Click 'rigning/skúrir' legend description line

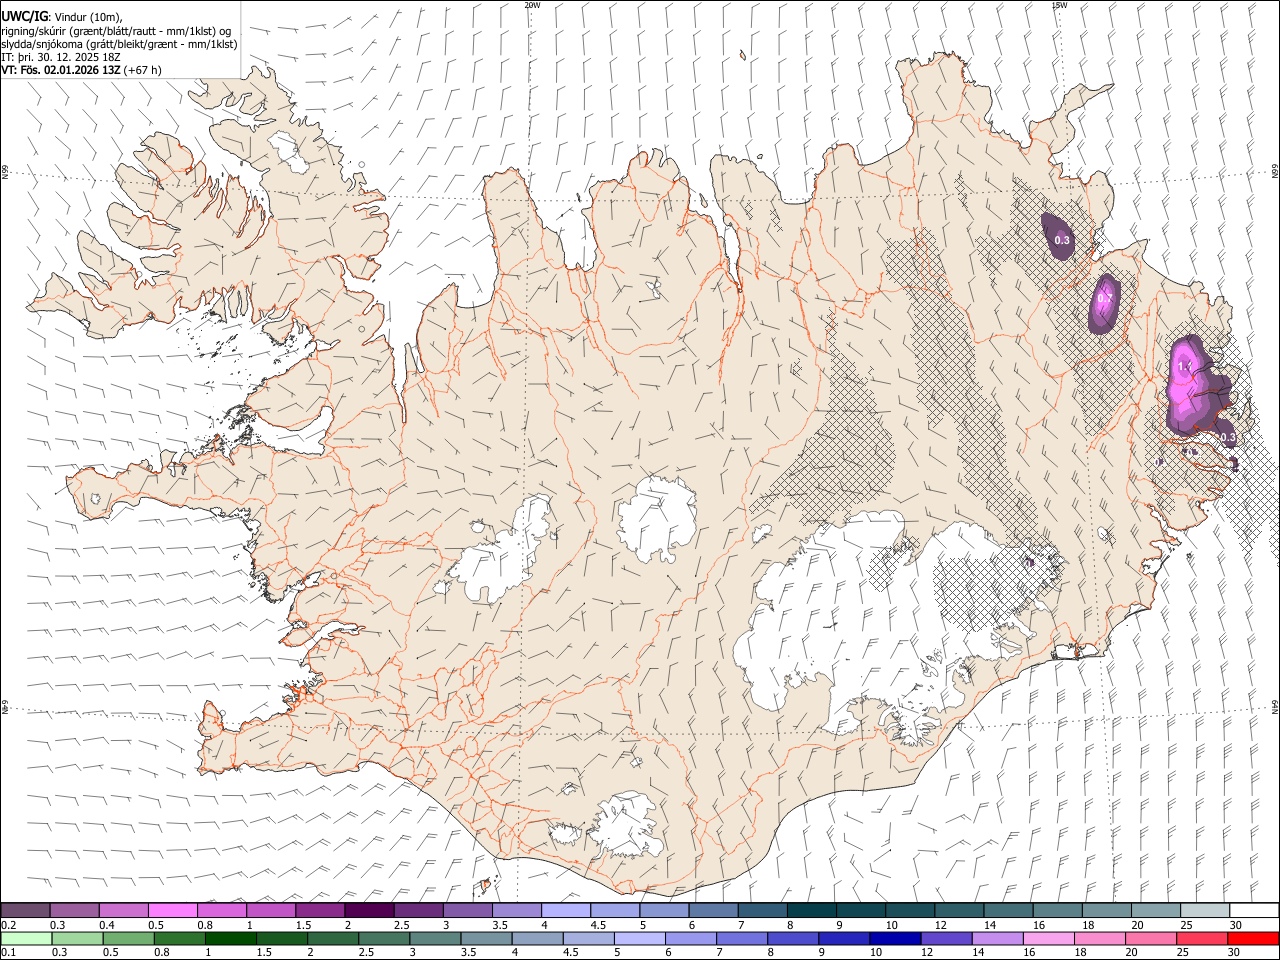116,30
